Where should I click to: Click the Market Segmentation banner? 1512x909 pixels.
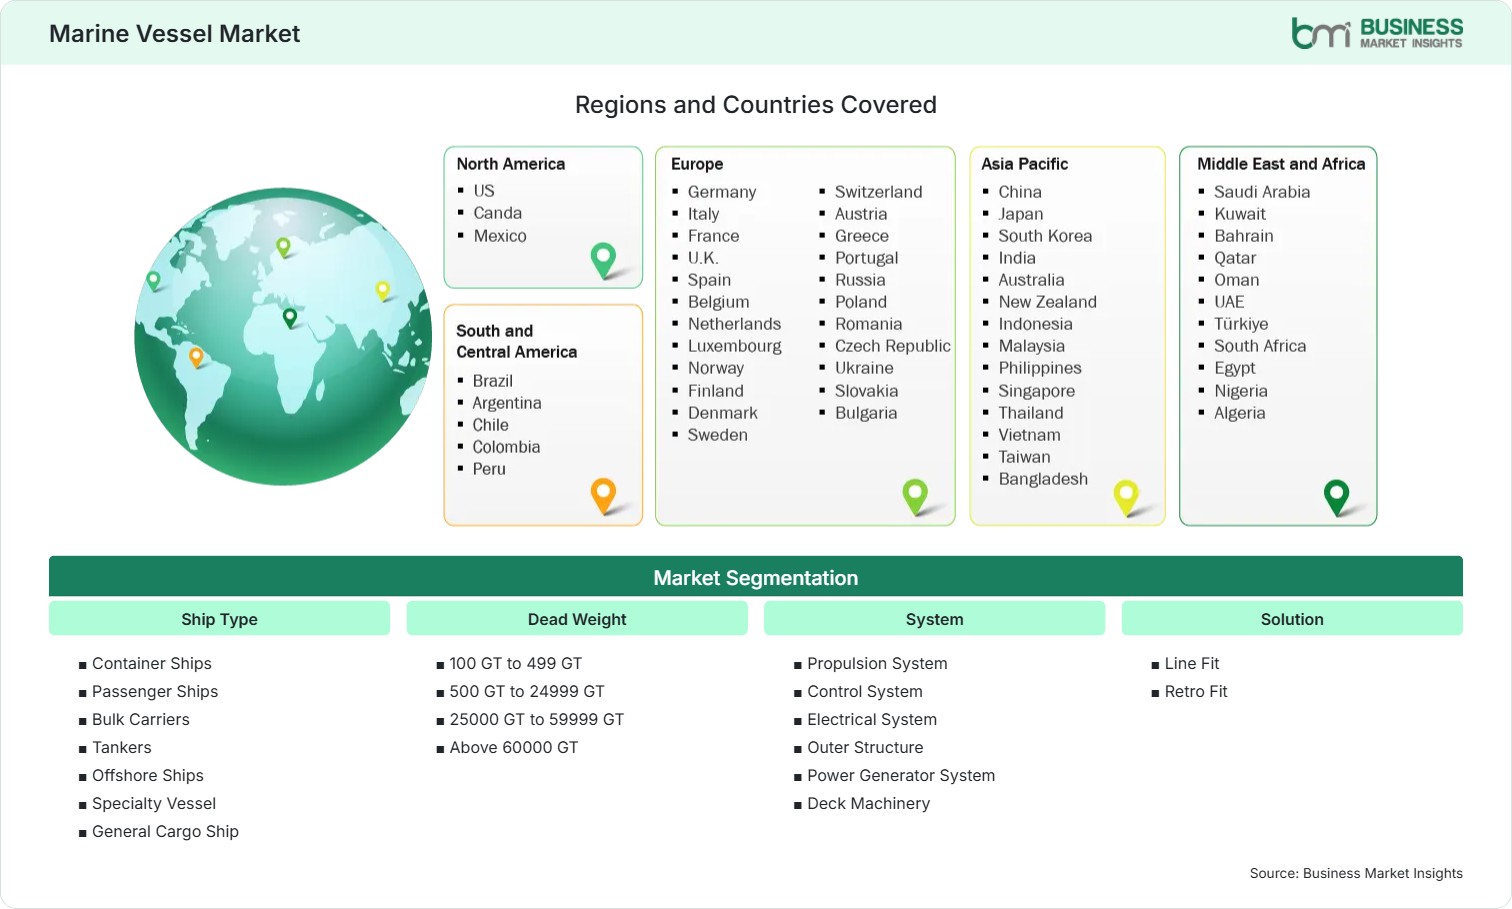[756, 577]
